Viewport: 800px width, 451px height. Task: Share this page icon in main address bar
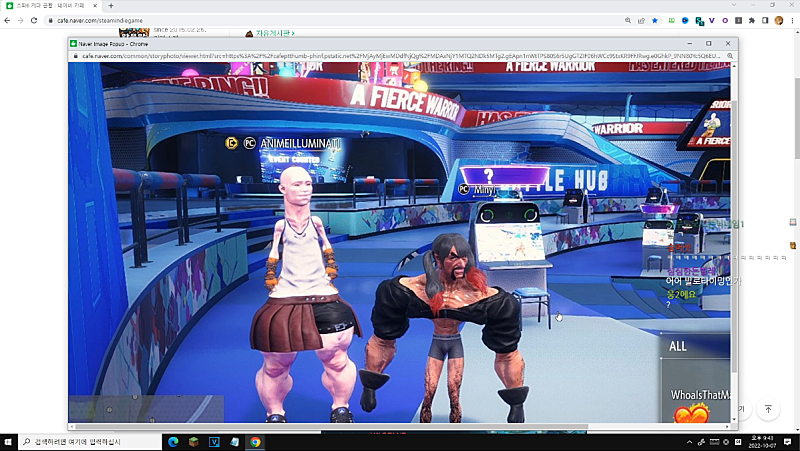coord(641,20)
